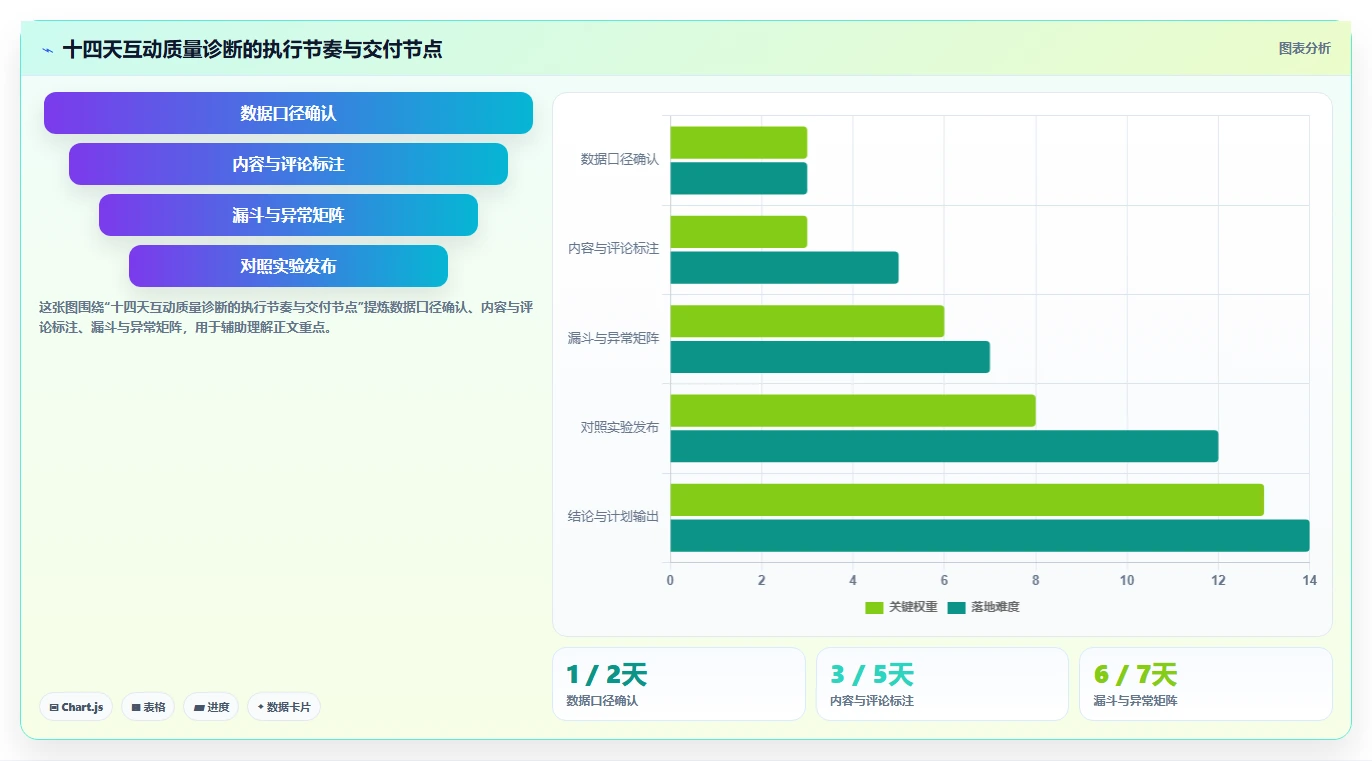Open the 1 / 2天 data card
1372x761 pixels.
click(679, 684)
